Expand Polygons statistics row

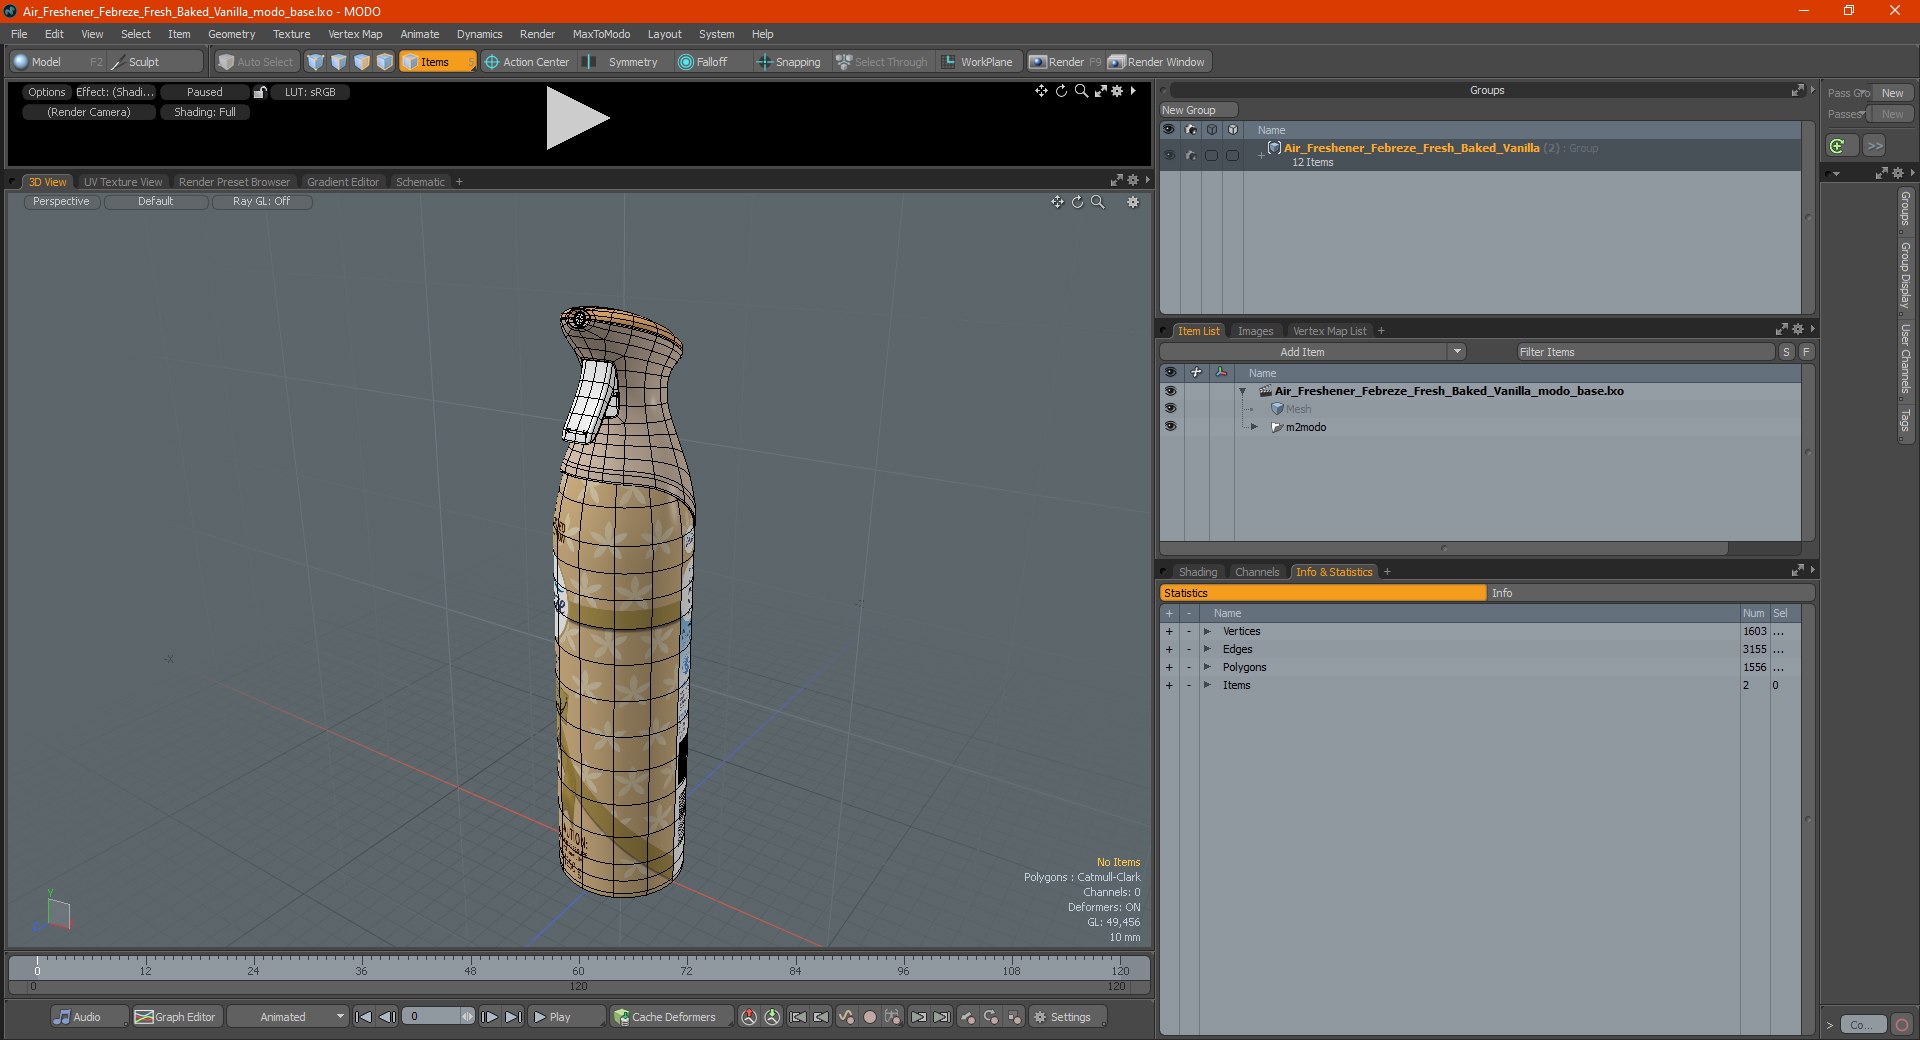pyautogui.click(x=1207, y=668)
